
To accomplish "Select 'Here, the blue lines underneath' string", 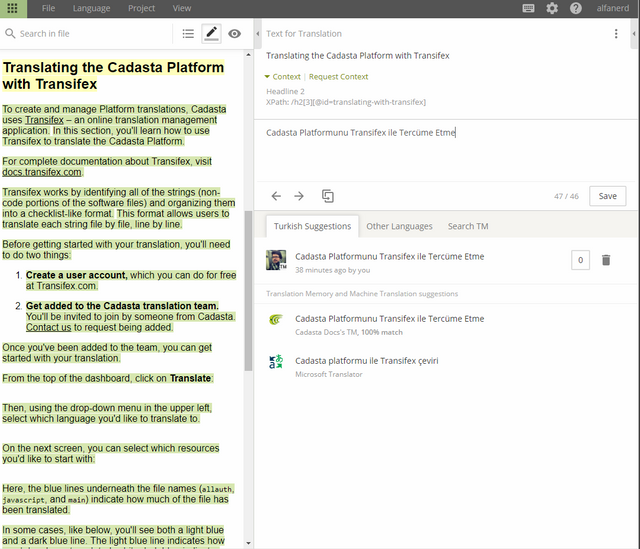I will (x=118, y=499).
